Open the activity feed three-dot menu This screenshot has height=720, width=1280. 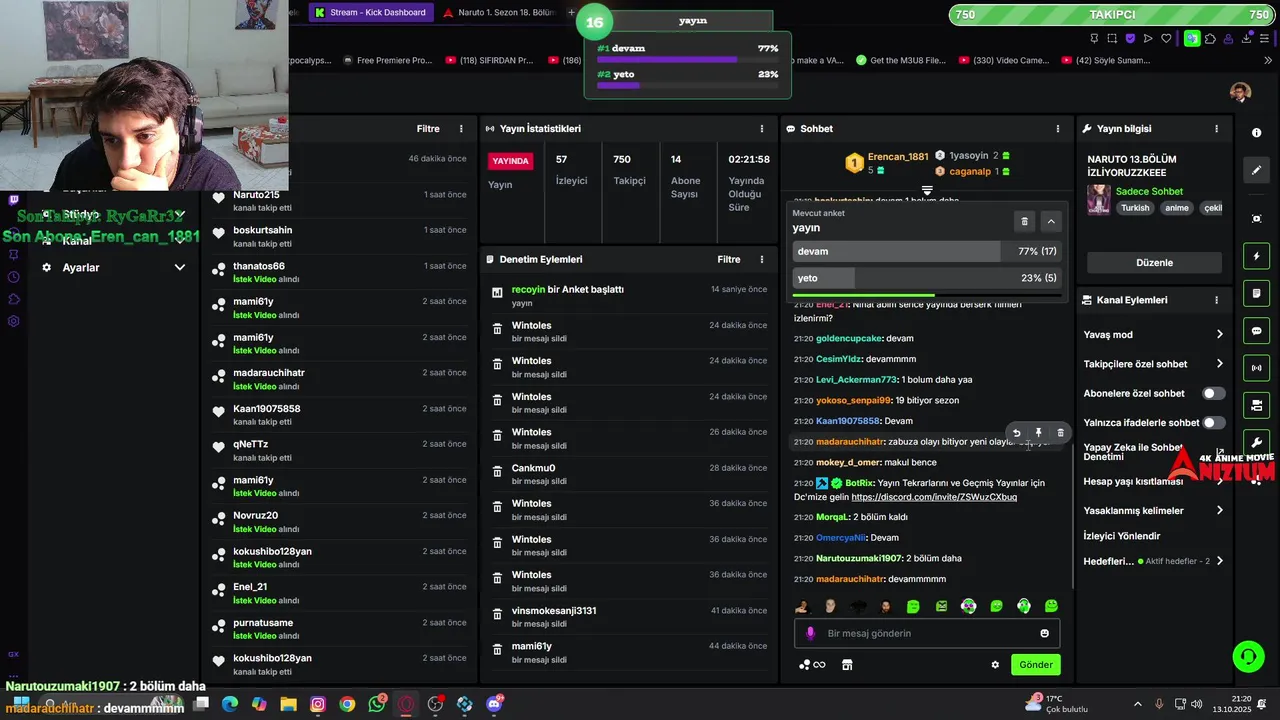461,129
